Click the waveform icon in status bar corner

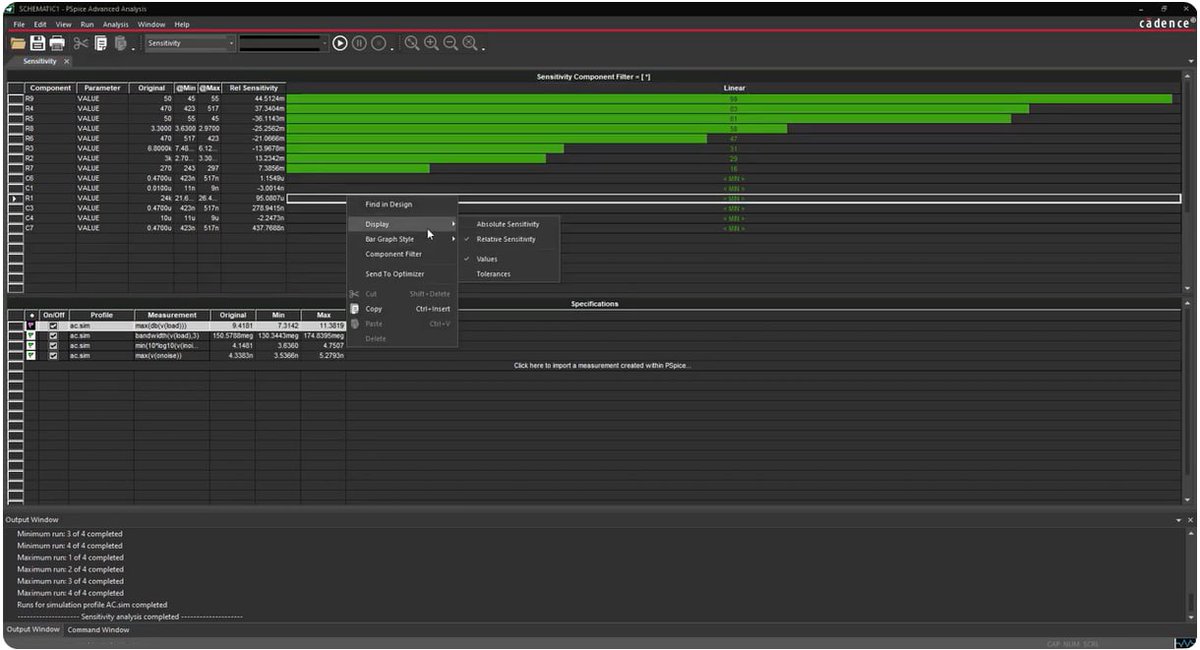1184,643
